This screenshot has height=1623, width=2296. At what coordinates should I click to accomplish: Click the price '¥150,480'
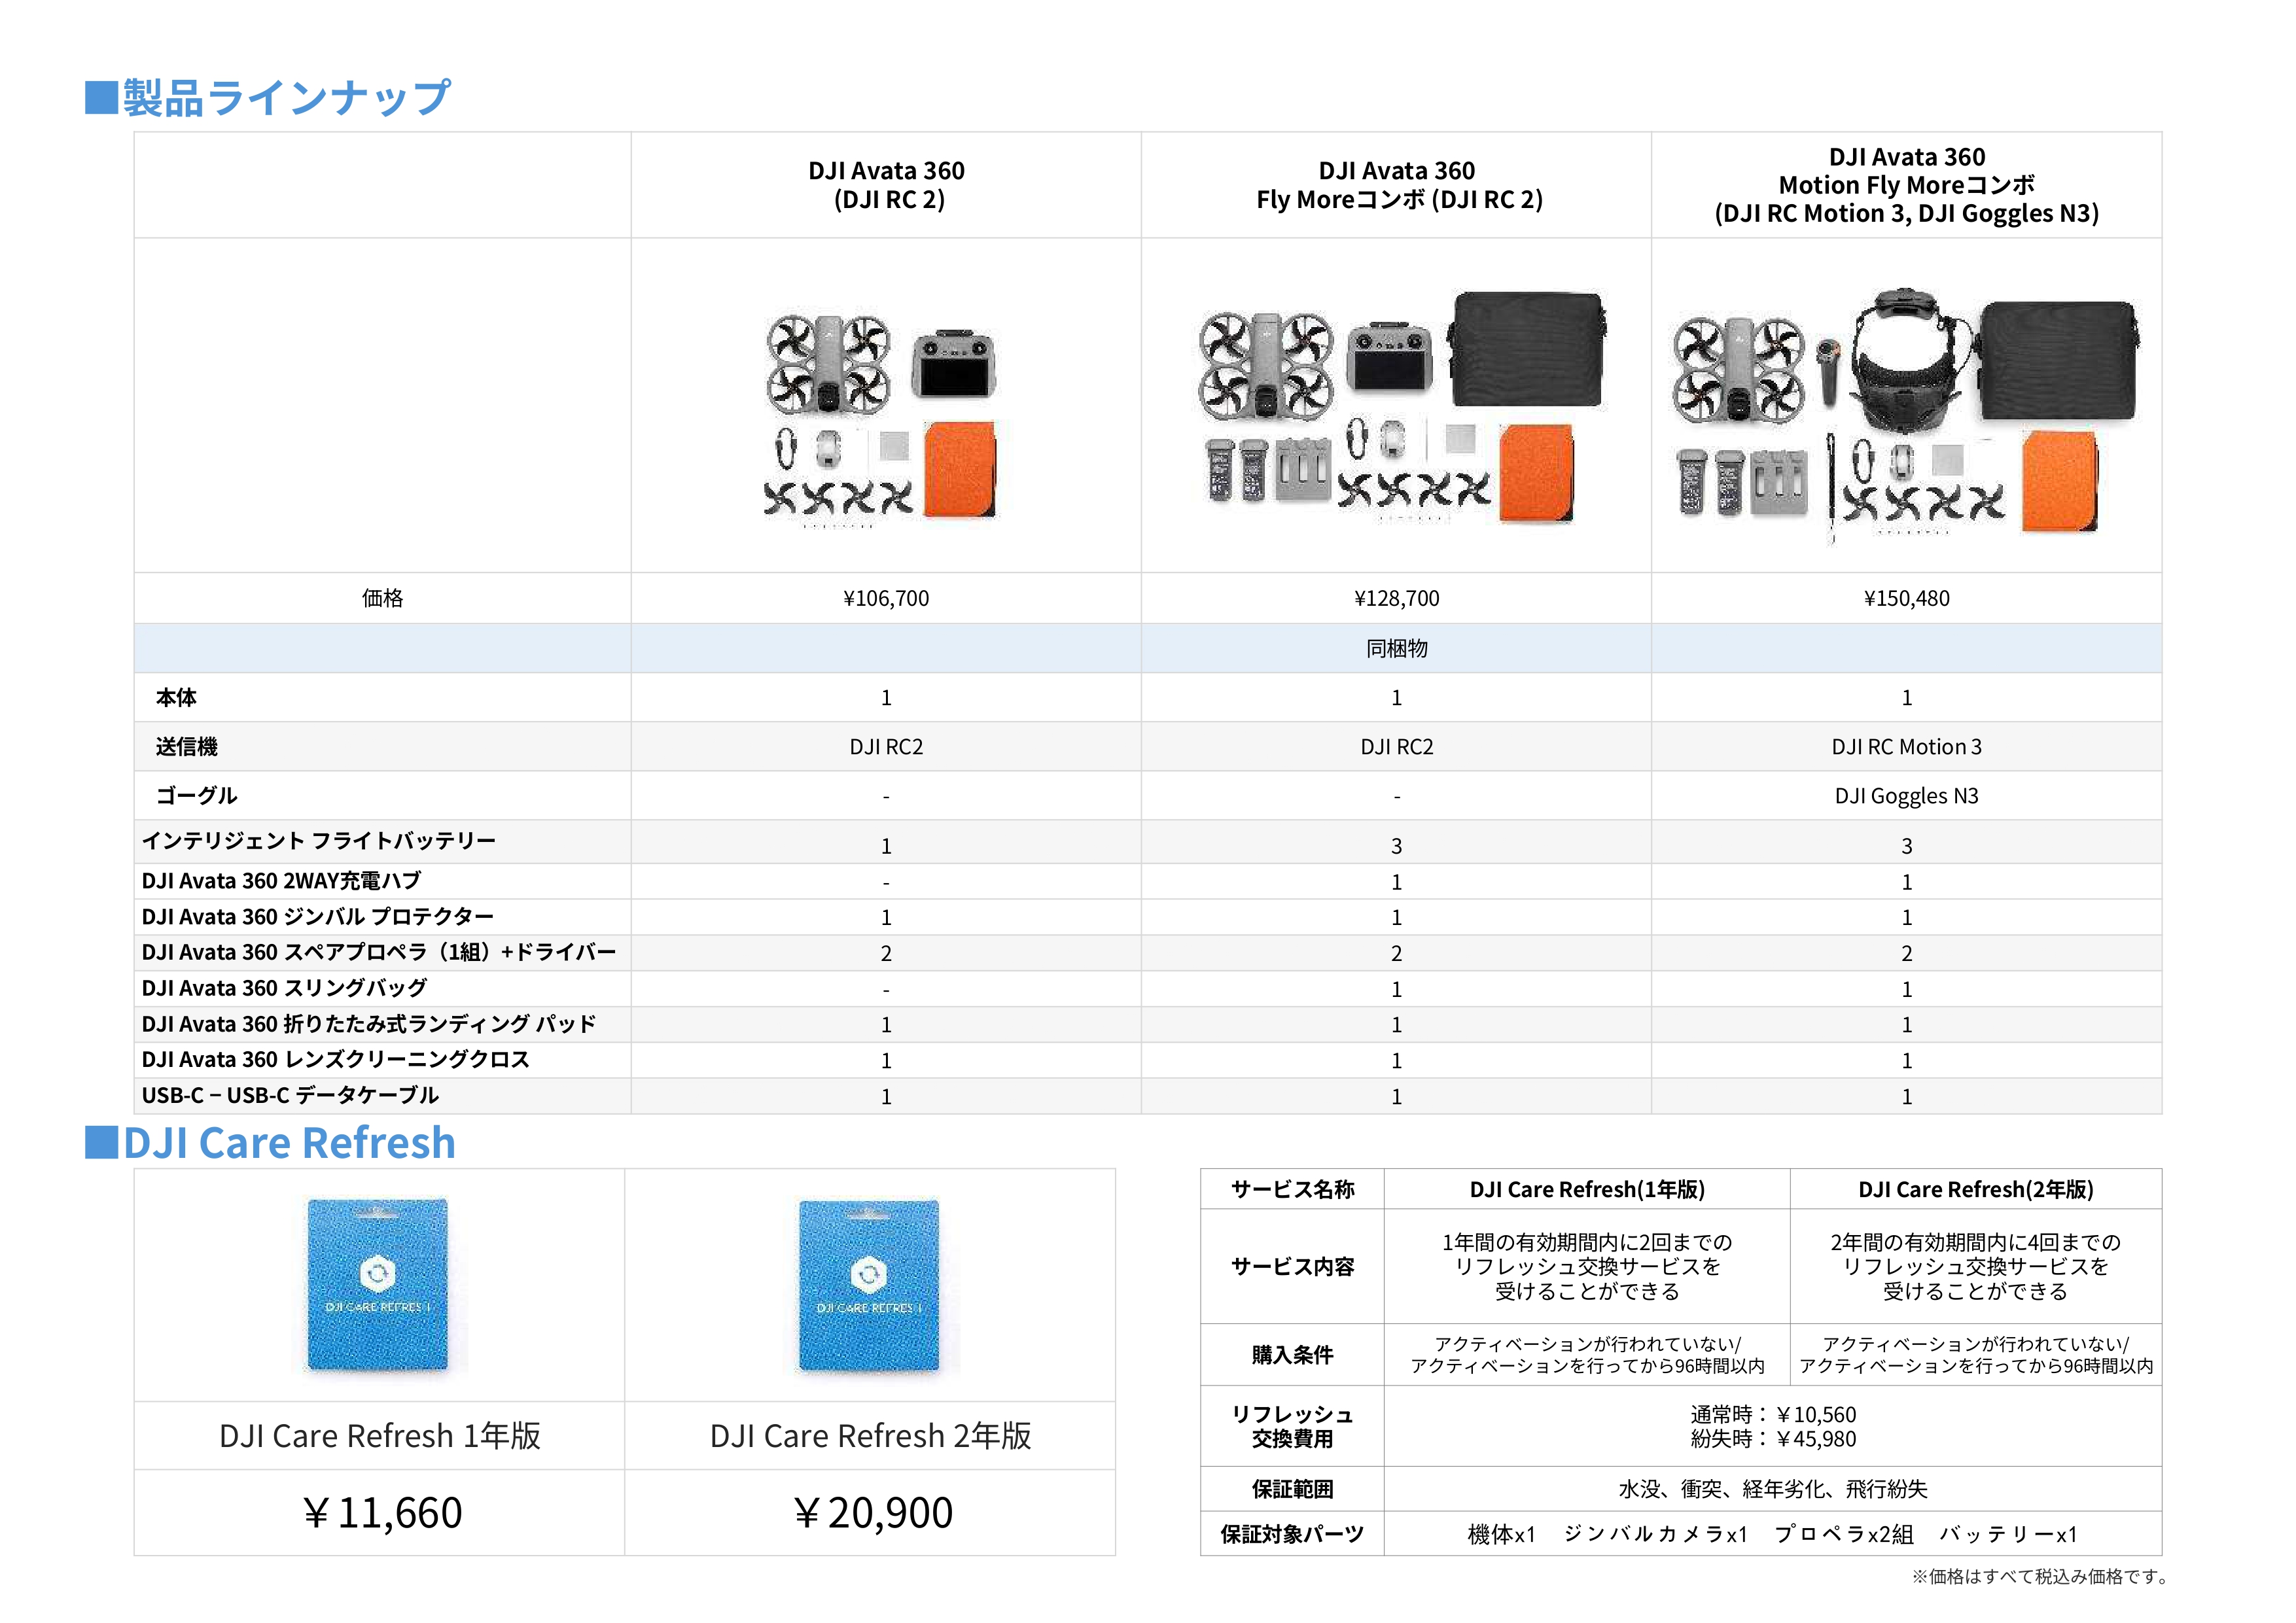coord(1907,598)
